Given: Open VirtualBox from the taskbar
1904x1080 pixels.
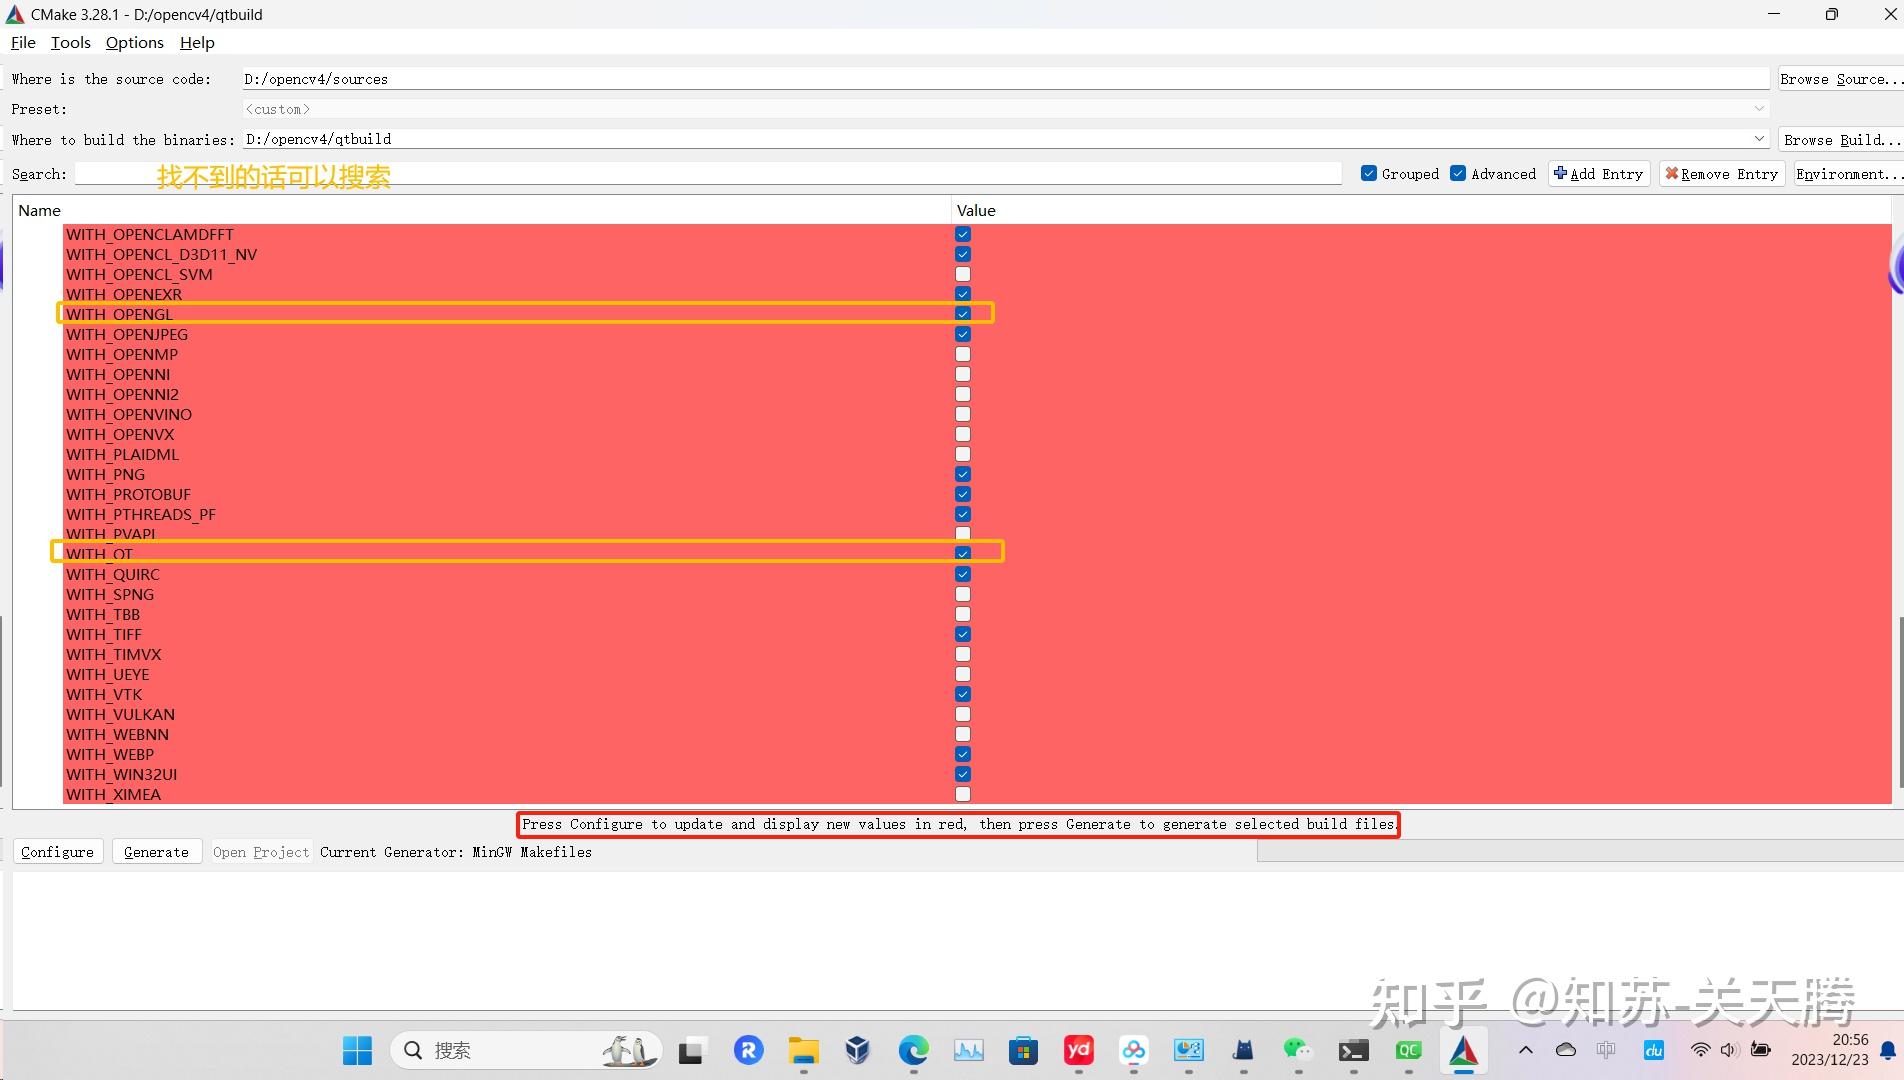Looking at the screenshot, I should coord(857,1050).
